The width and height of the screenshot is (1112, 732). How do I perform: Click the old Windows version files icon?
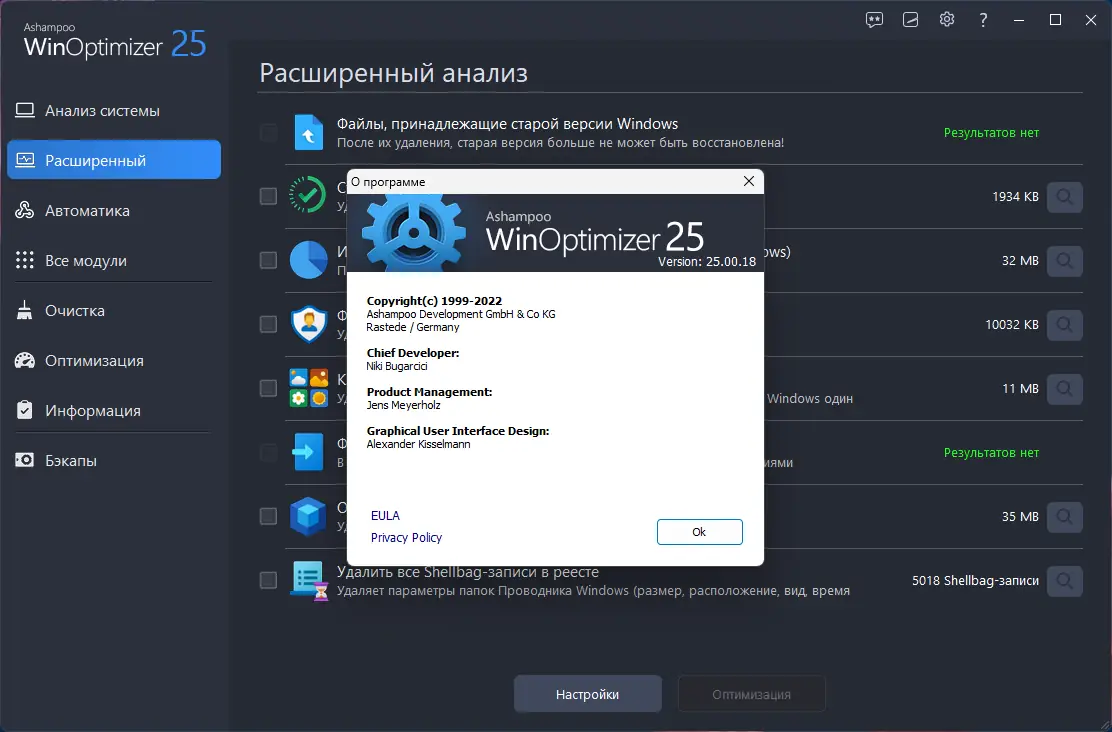[x=308, y=132]
